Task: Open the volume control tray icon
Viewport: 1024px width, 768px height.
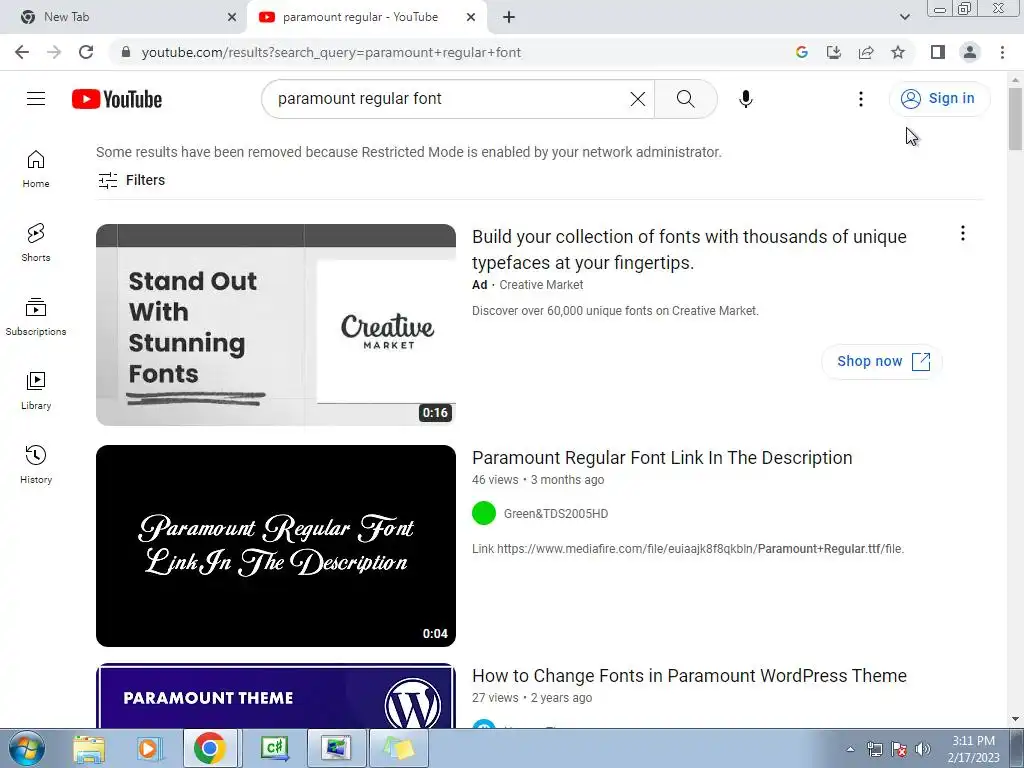Action: pyautogui.click(x=922, y=749)
